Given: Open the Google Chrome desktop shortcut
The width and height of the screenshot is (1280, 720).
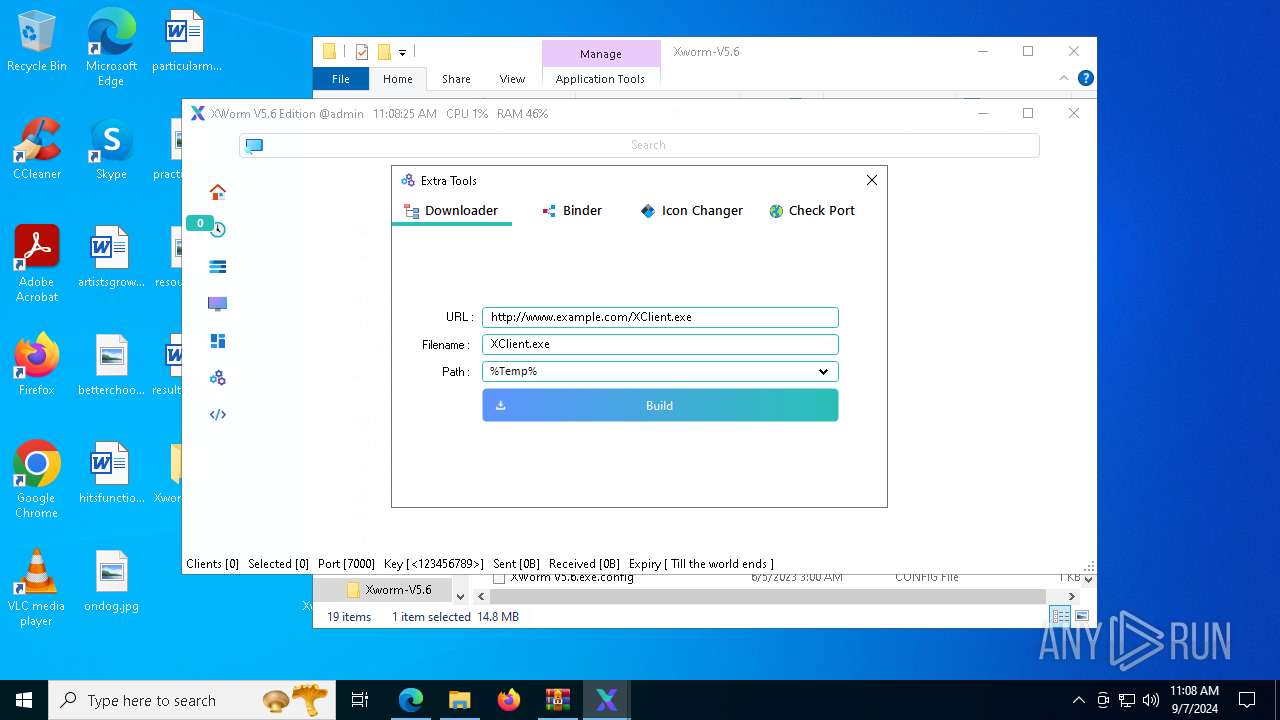Looking at the screenshot, I should (x=37, y=481).
